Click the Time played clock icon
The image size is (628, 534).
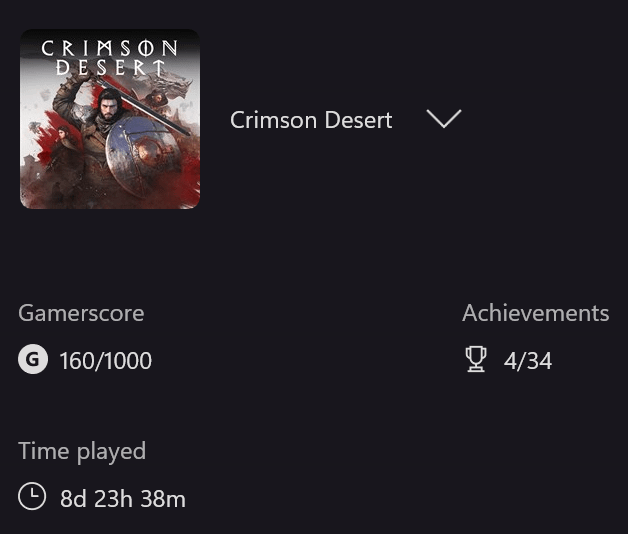(x=32, y=497)
